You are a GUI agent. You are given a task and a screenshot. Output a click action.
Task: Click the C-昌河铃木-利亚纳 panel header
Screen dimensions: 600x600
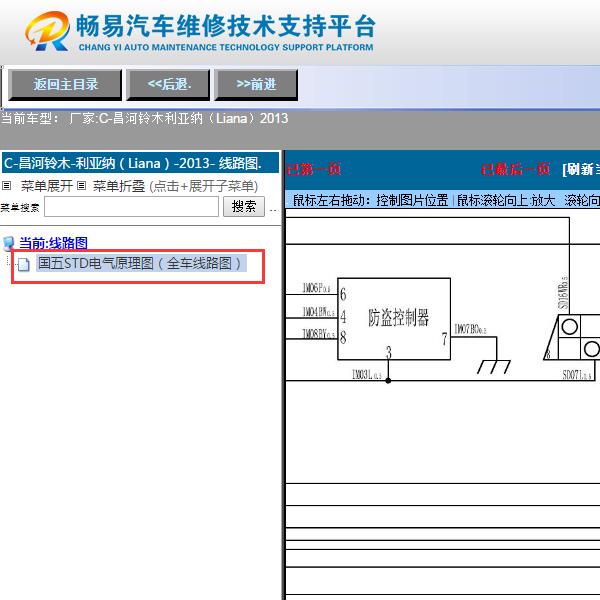point(140,163)
